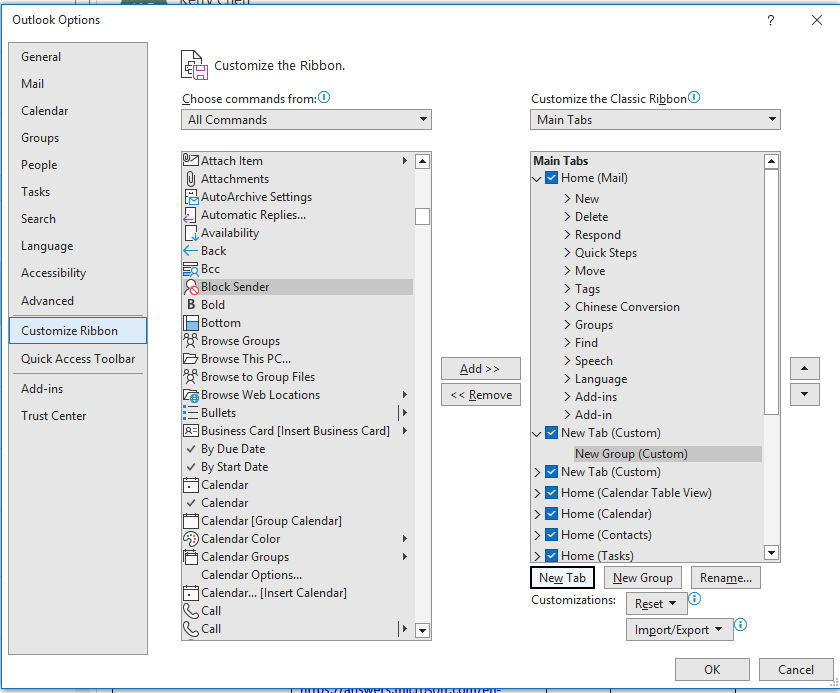The width and height of the screenshot is (840, 693).
Task: Toggle the Home (Calendar) checkbox
Action: [x=551, y=514]
